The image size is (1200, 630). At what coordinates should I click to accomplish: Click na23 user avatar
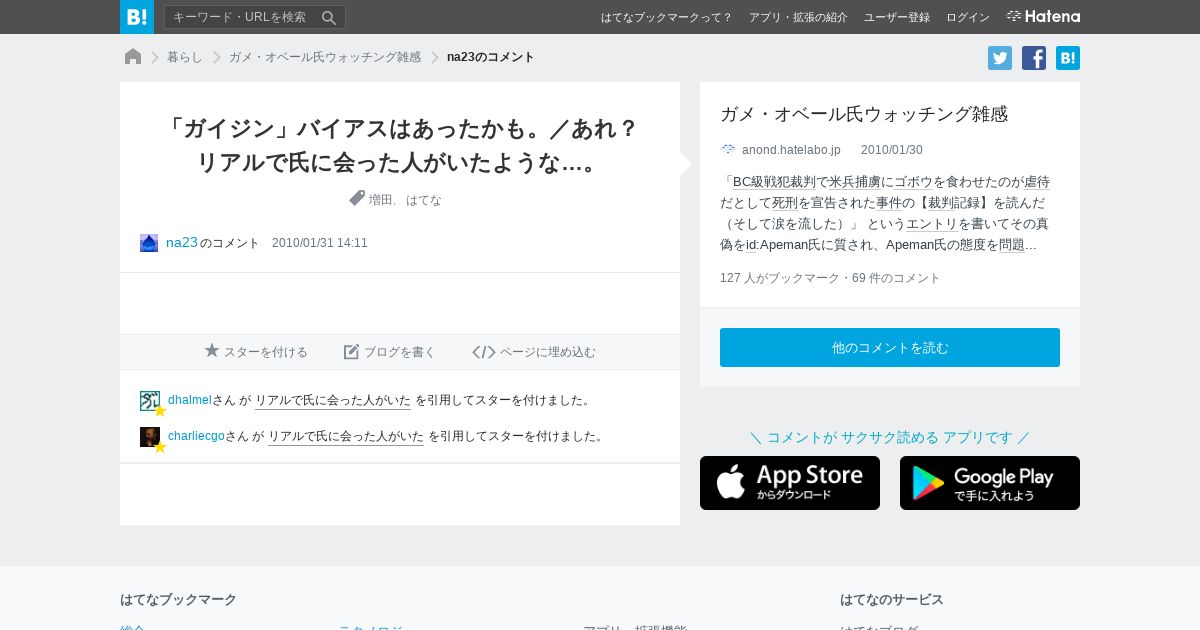coord(149,243)
